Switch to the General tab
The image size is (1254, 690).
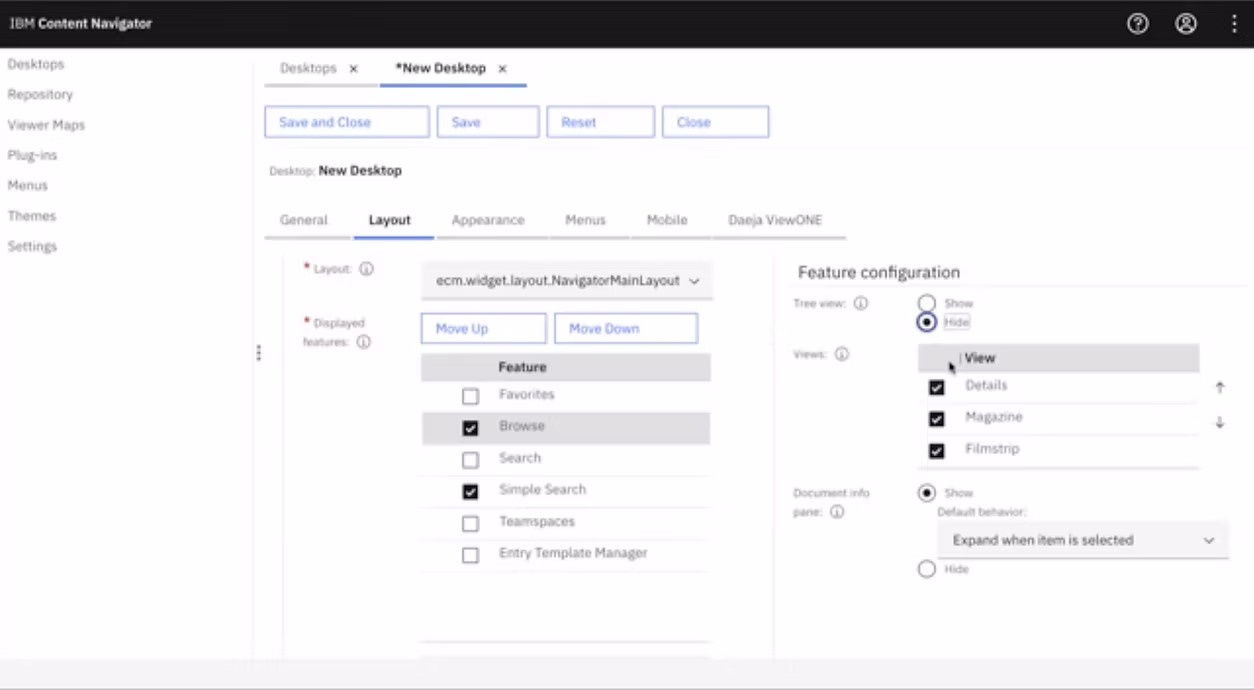coord(304,220)
